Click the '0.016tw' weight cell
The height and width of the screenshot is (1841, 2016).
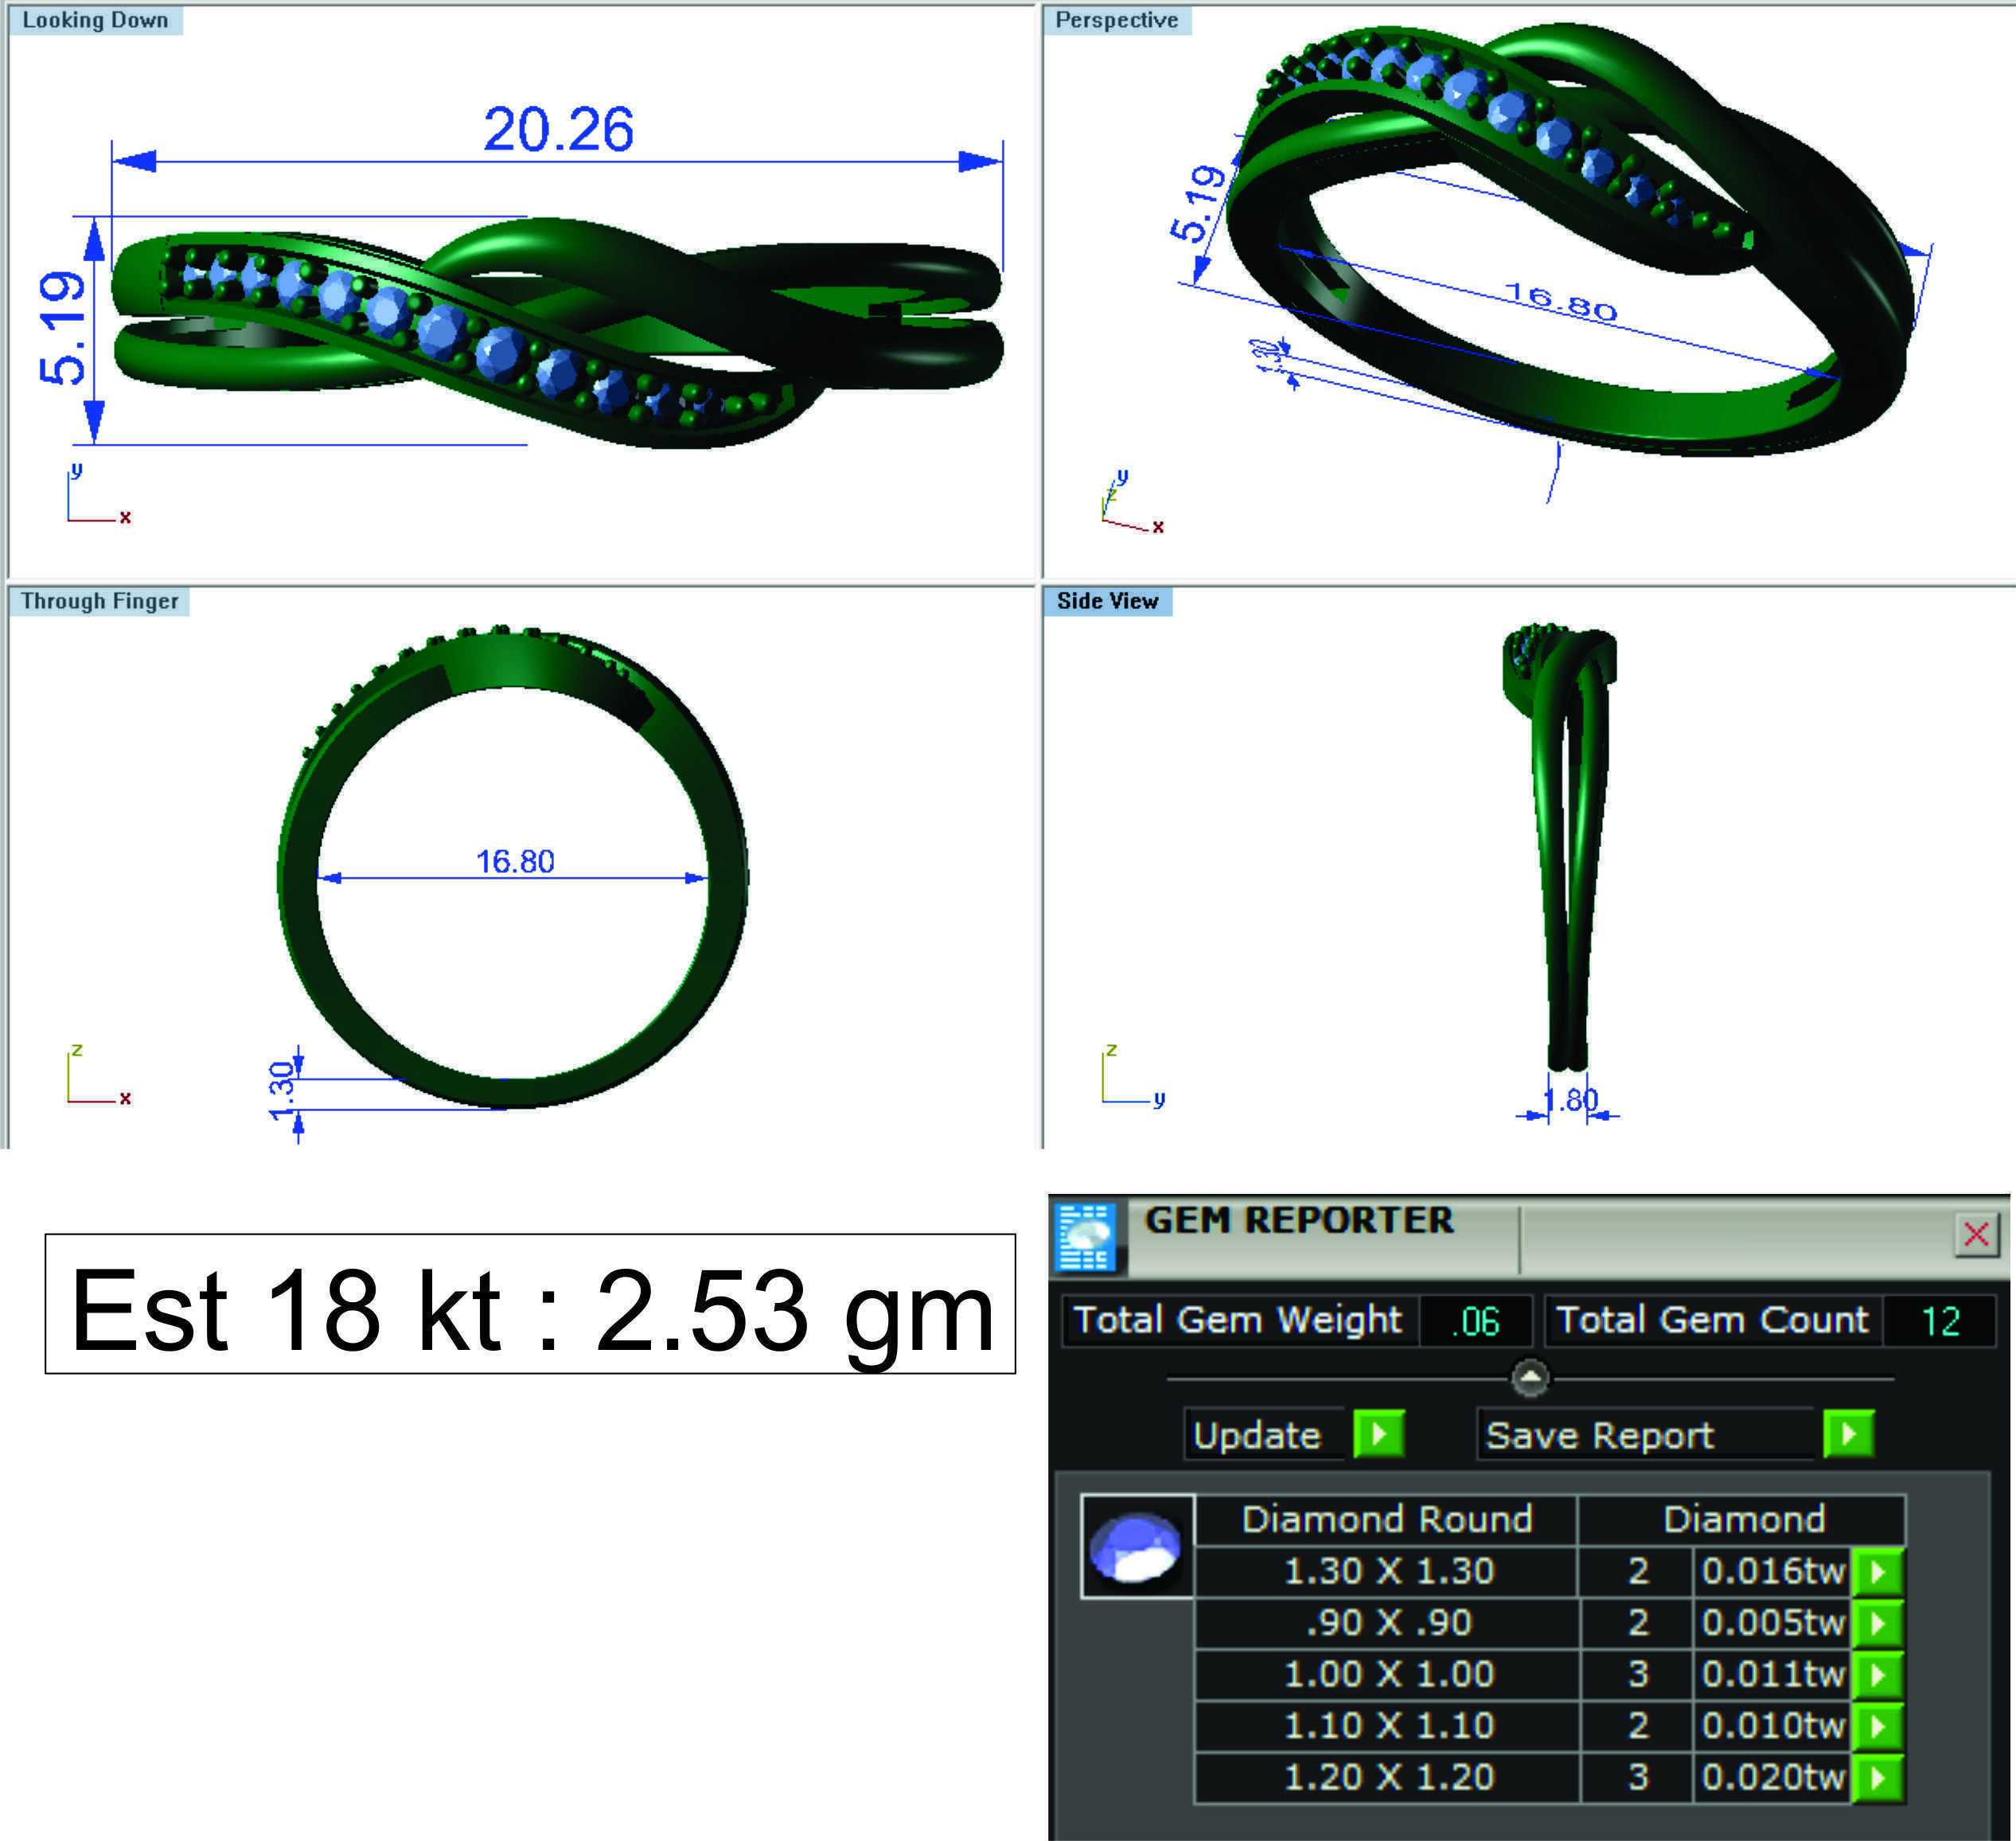[1773, 1571]
